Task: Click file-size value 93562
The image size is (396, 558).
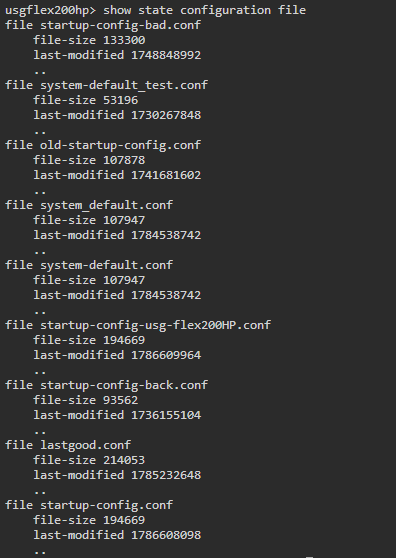Action: pyautogui.click(x=121, y=400)
